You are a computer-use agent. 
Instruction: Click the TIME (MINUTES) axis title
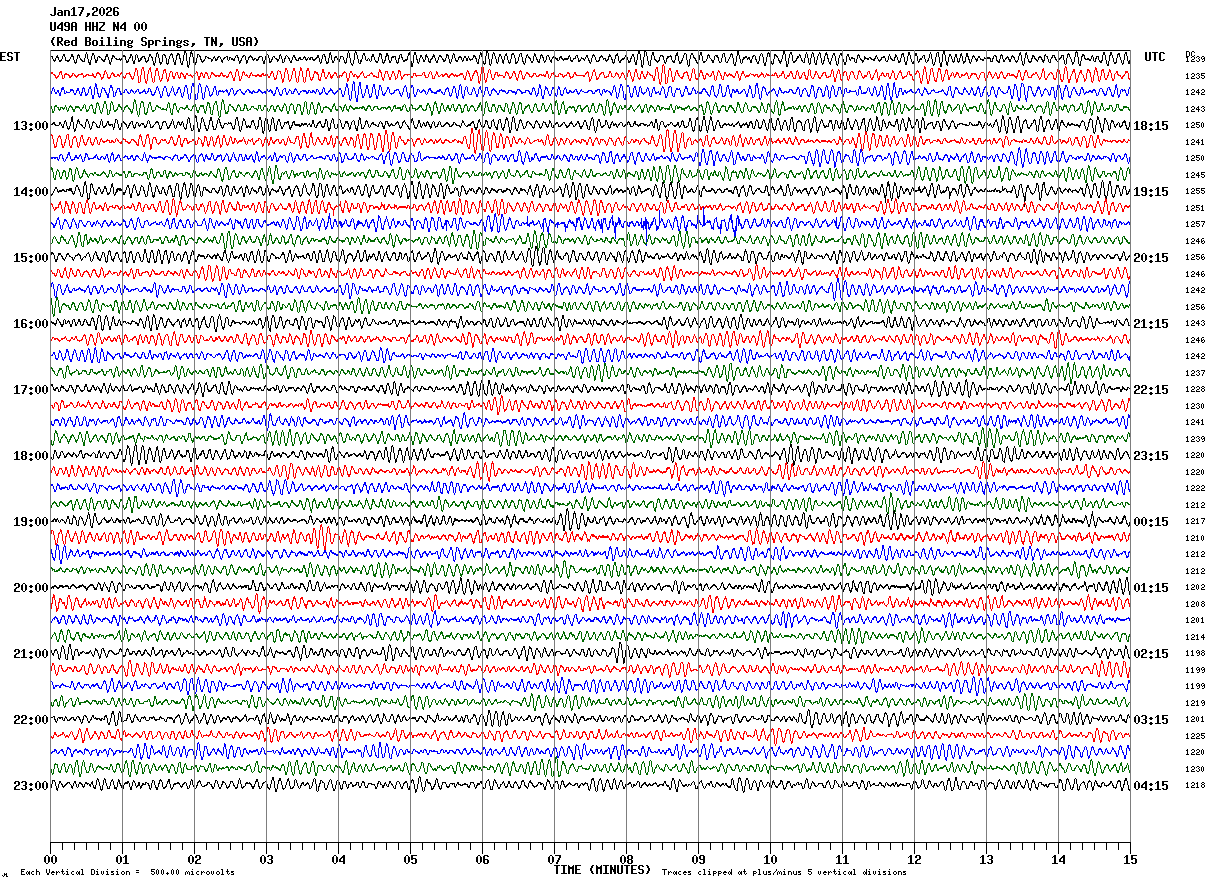[602, 870]
